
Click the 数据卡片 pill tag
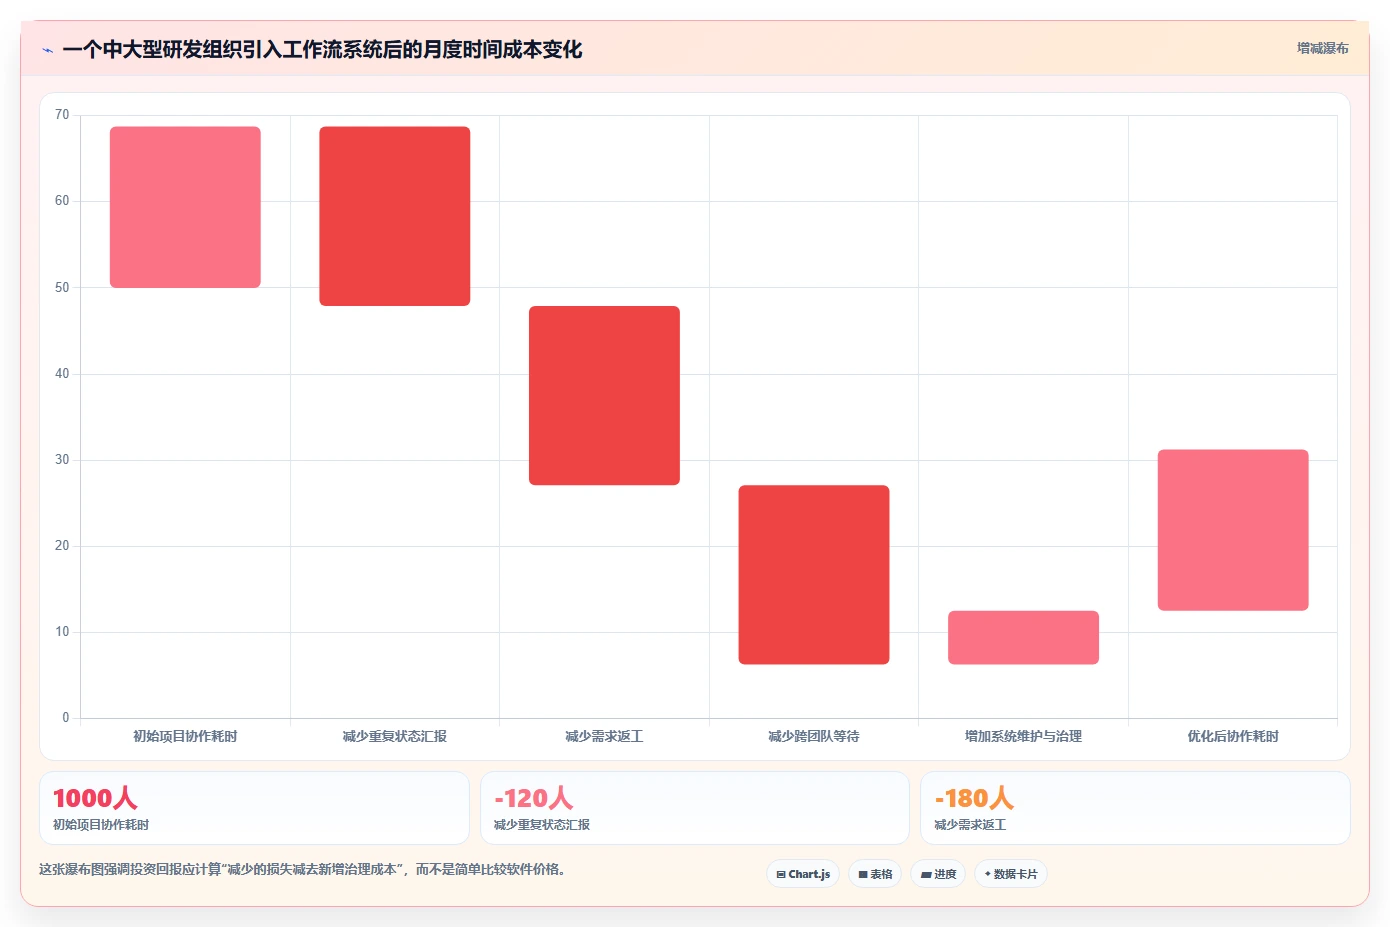point(1011,874)
